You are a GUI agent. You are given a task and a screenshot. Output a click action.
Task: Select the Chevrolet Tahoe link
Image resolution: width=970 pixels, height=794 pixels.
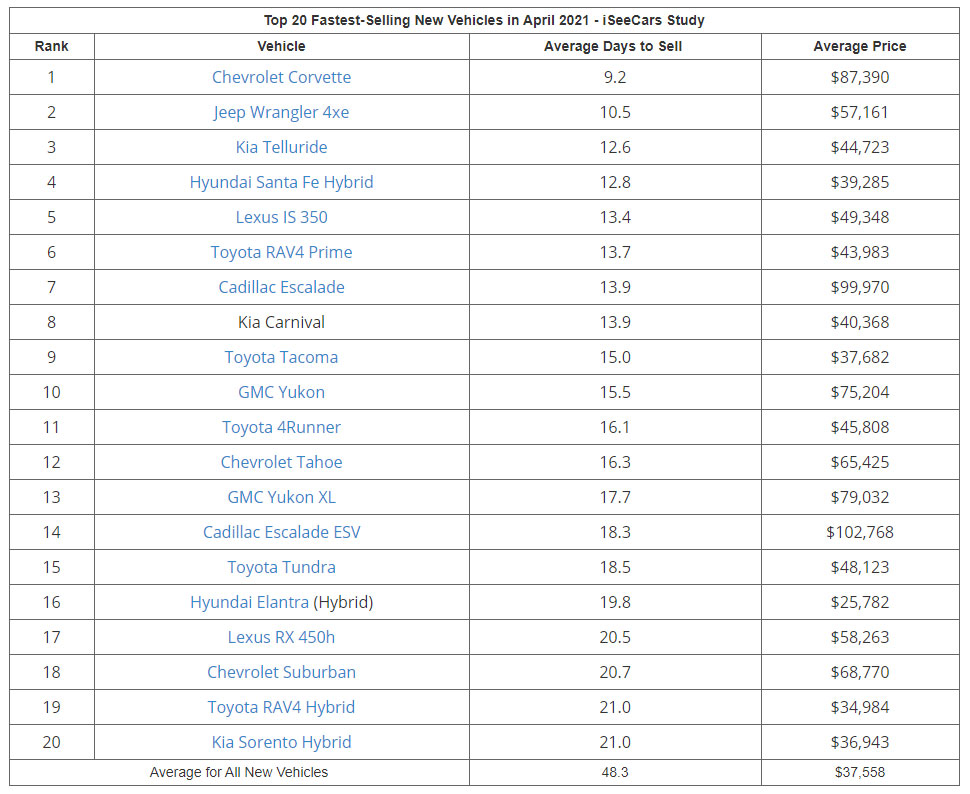click(x=281, y=462)
